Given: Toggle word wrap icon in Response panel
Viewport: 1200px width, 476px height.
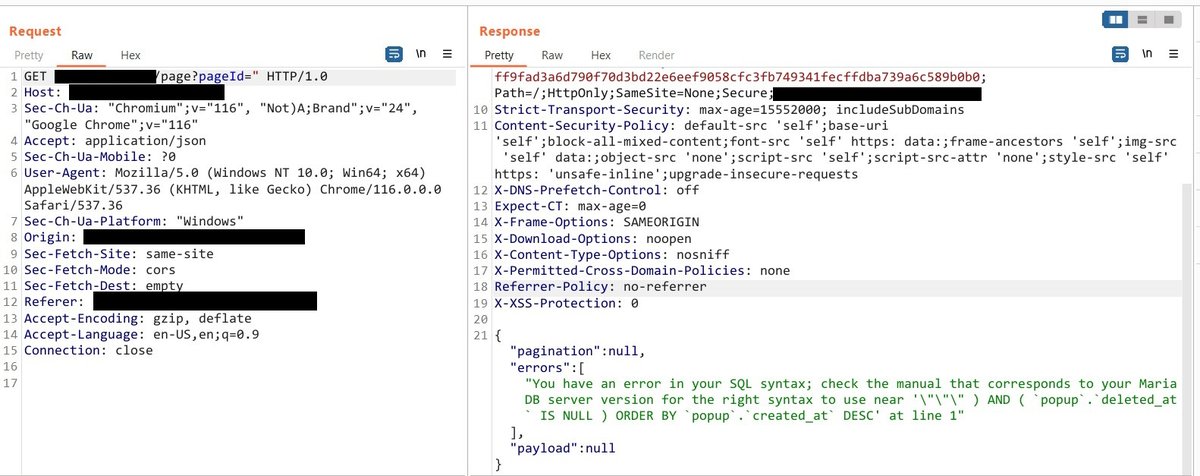Looking at the screenshot, I should tap(1118, 54).
